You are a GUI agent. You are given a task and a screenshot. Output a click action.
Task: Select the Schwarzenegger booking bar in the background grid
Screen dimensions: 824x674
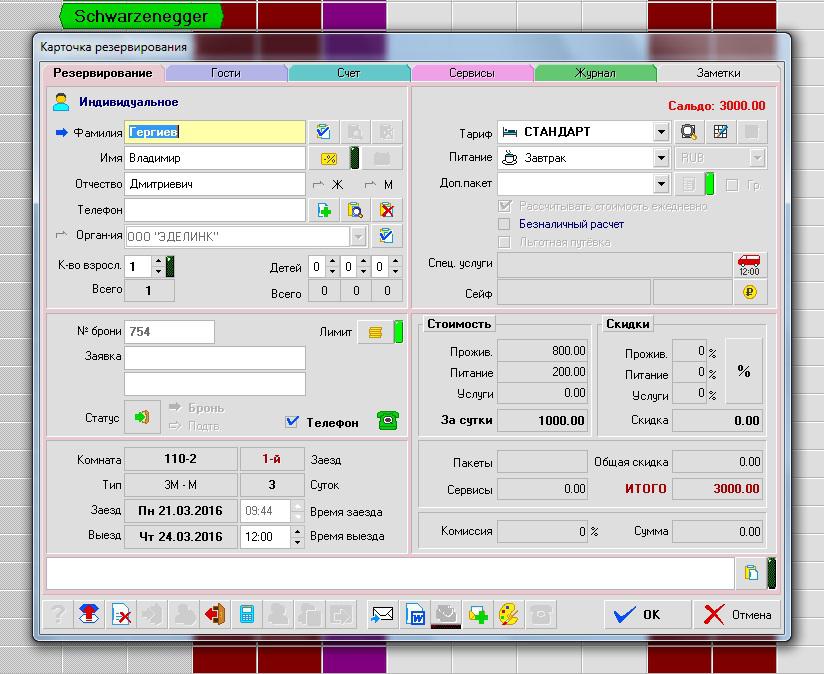(141, 16)
